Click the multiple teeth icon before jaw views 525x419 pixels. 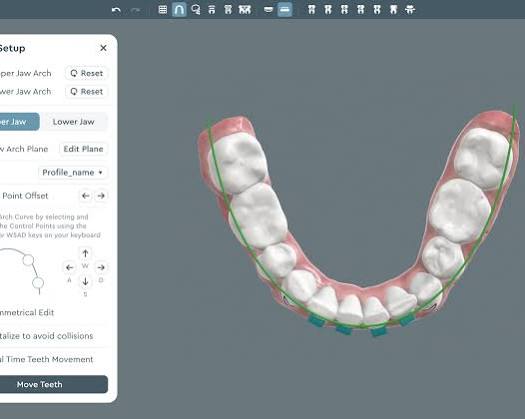click(245, 9)
